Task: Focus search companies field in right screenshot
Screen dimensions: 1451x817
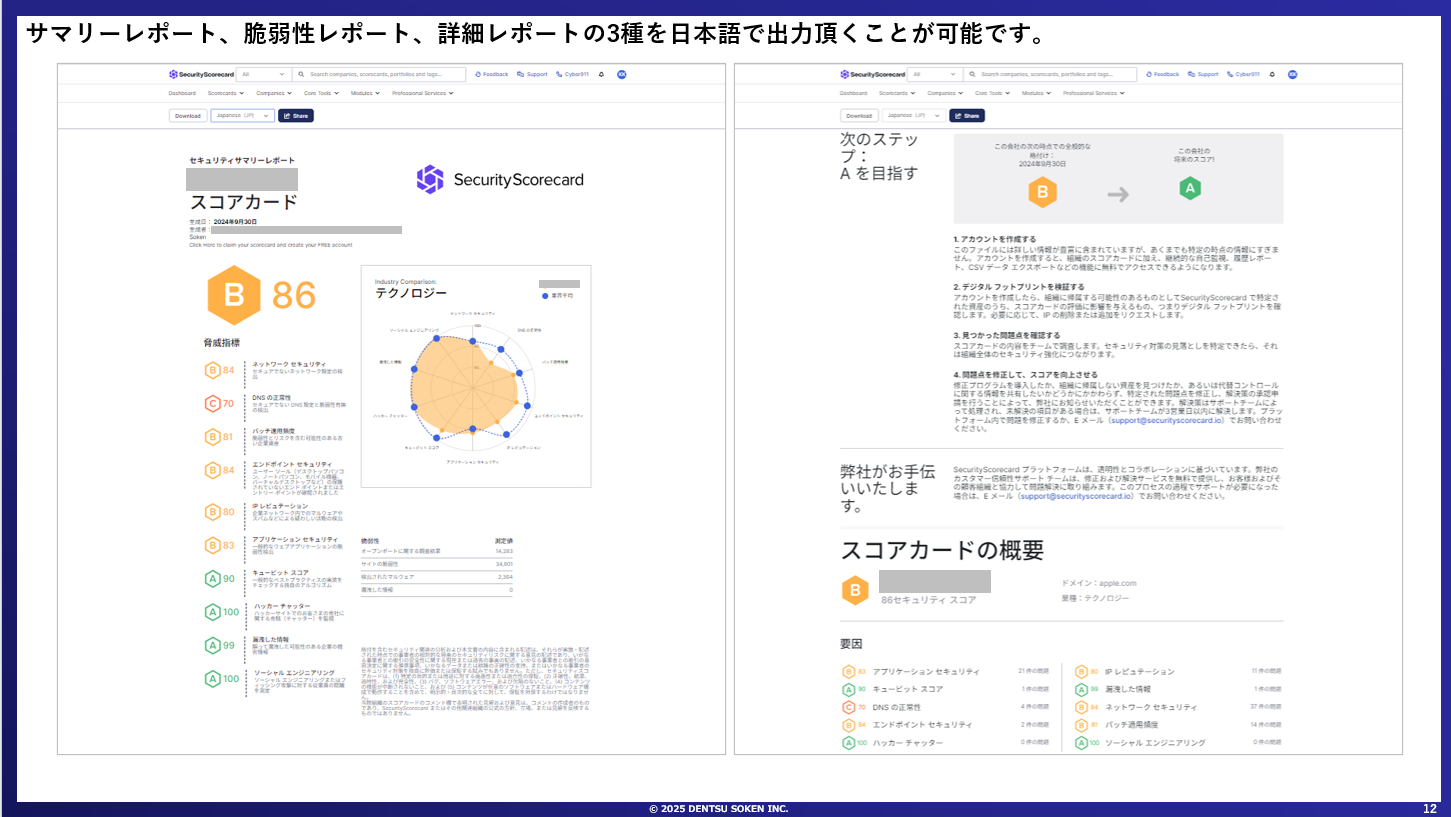Action: (1050, 74)
